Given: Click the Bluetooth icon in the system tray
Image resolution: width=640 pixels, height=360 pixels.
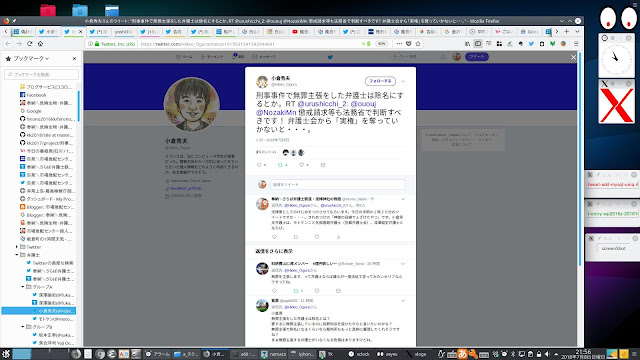Looking at the screenshot, I should click(x=513, y=354).
